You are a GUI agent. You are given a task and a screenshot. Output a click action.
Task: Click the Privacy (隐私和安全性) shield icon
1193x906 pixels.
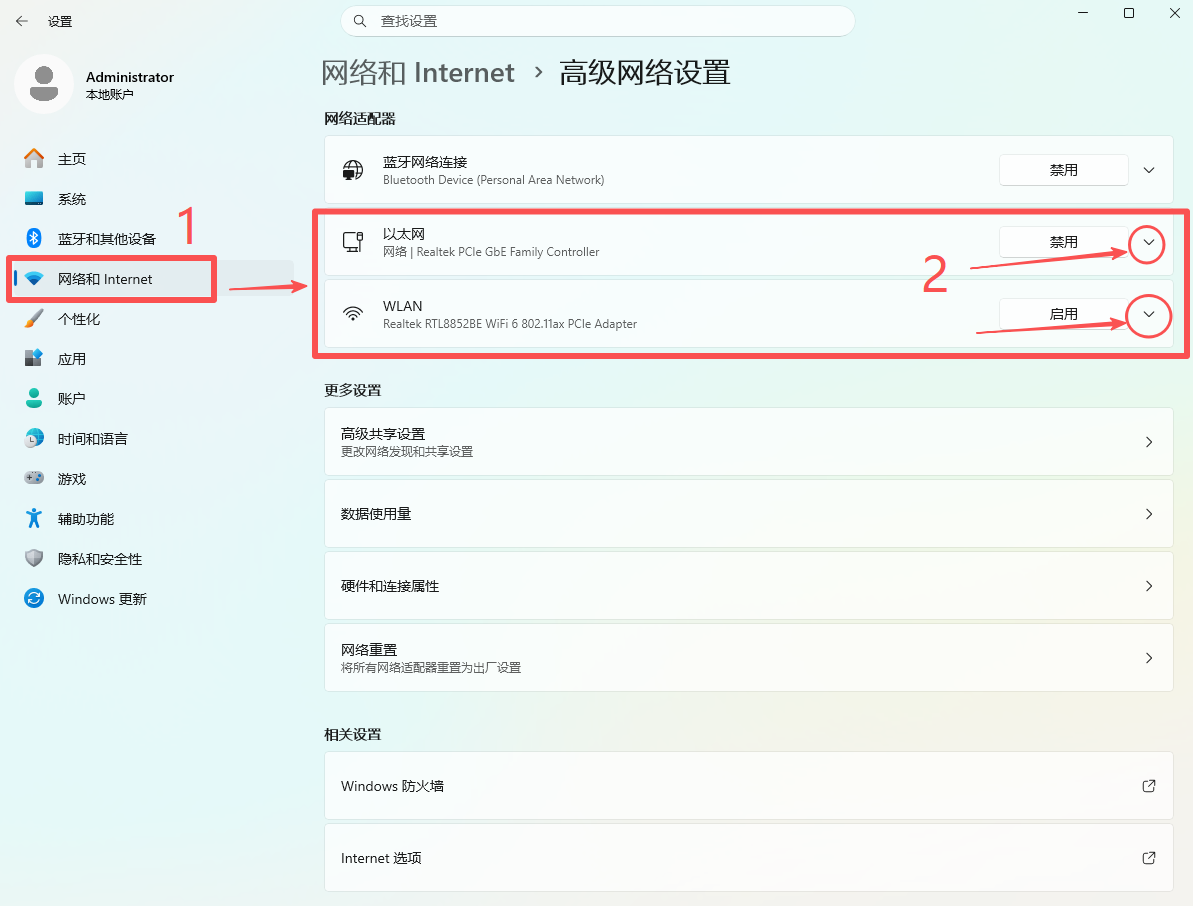33,558
